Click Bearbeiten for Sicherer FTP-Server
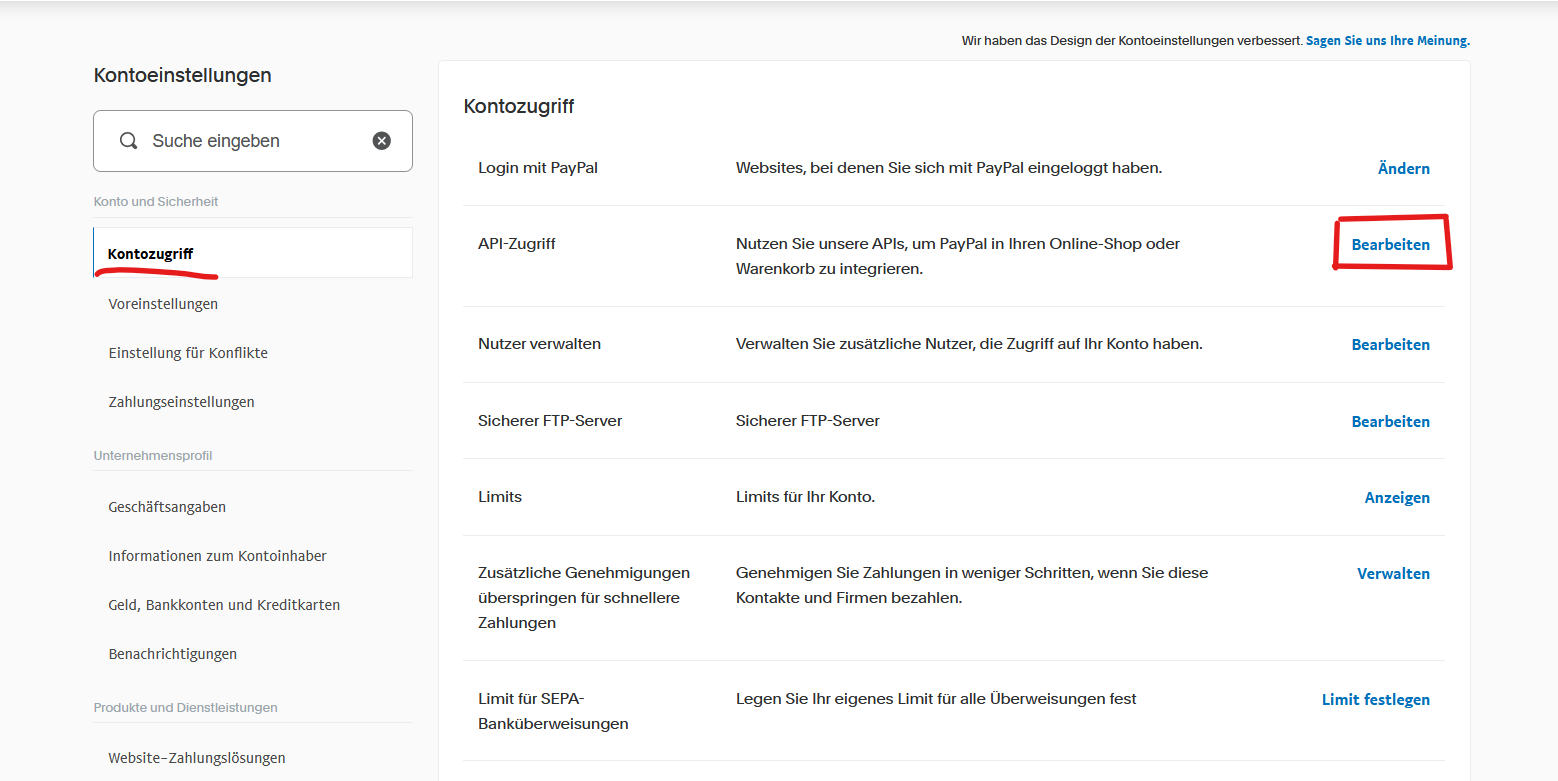Viewport: 1558px width, 781px height. coord(1390,421)
